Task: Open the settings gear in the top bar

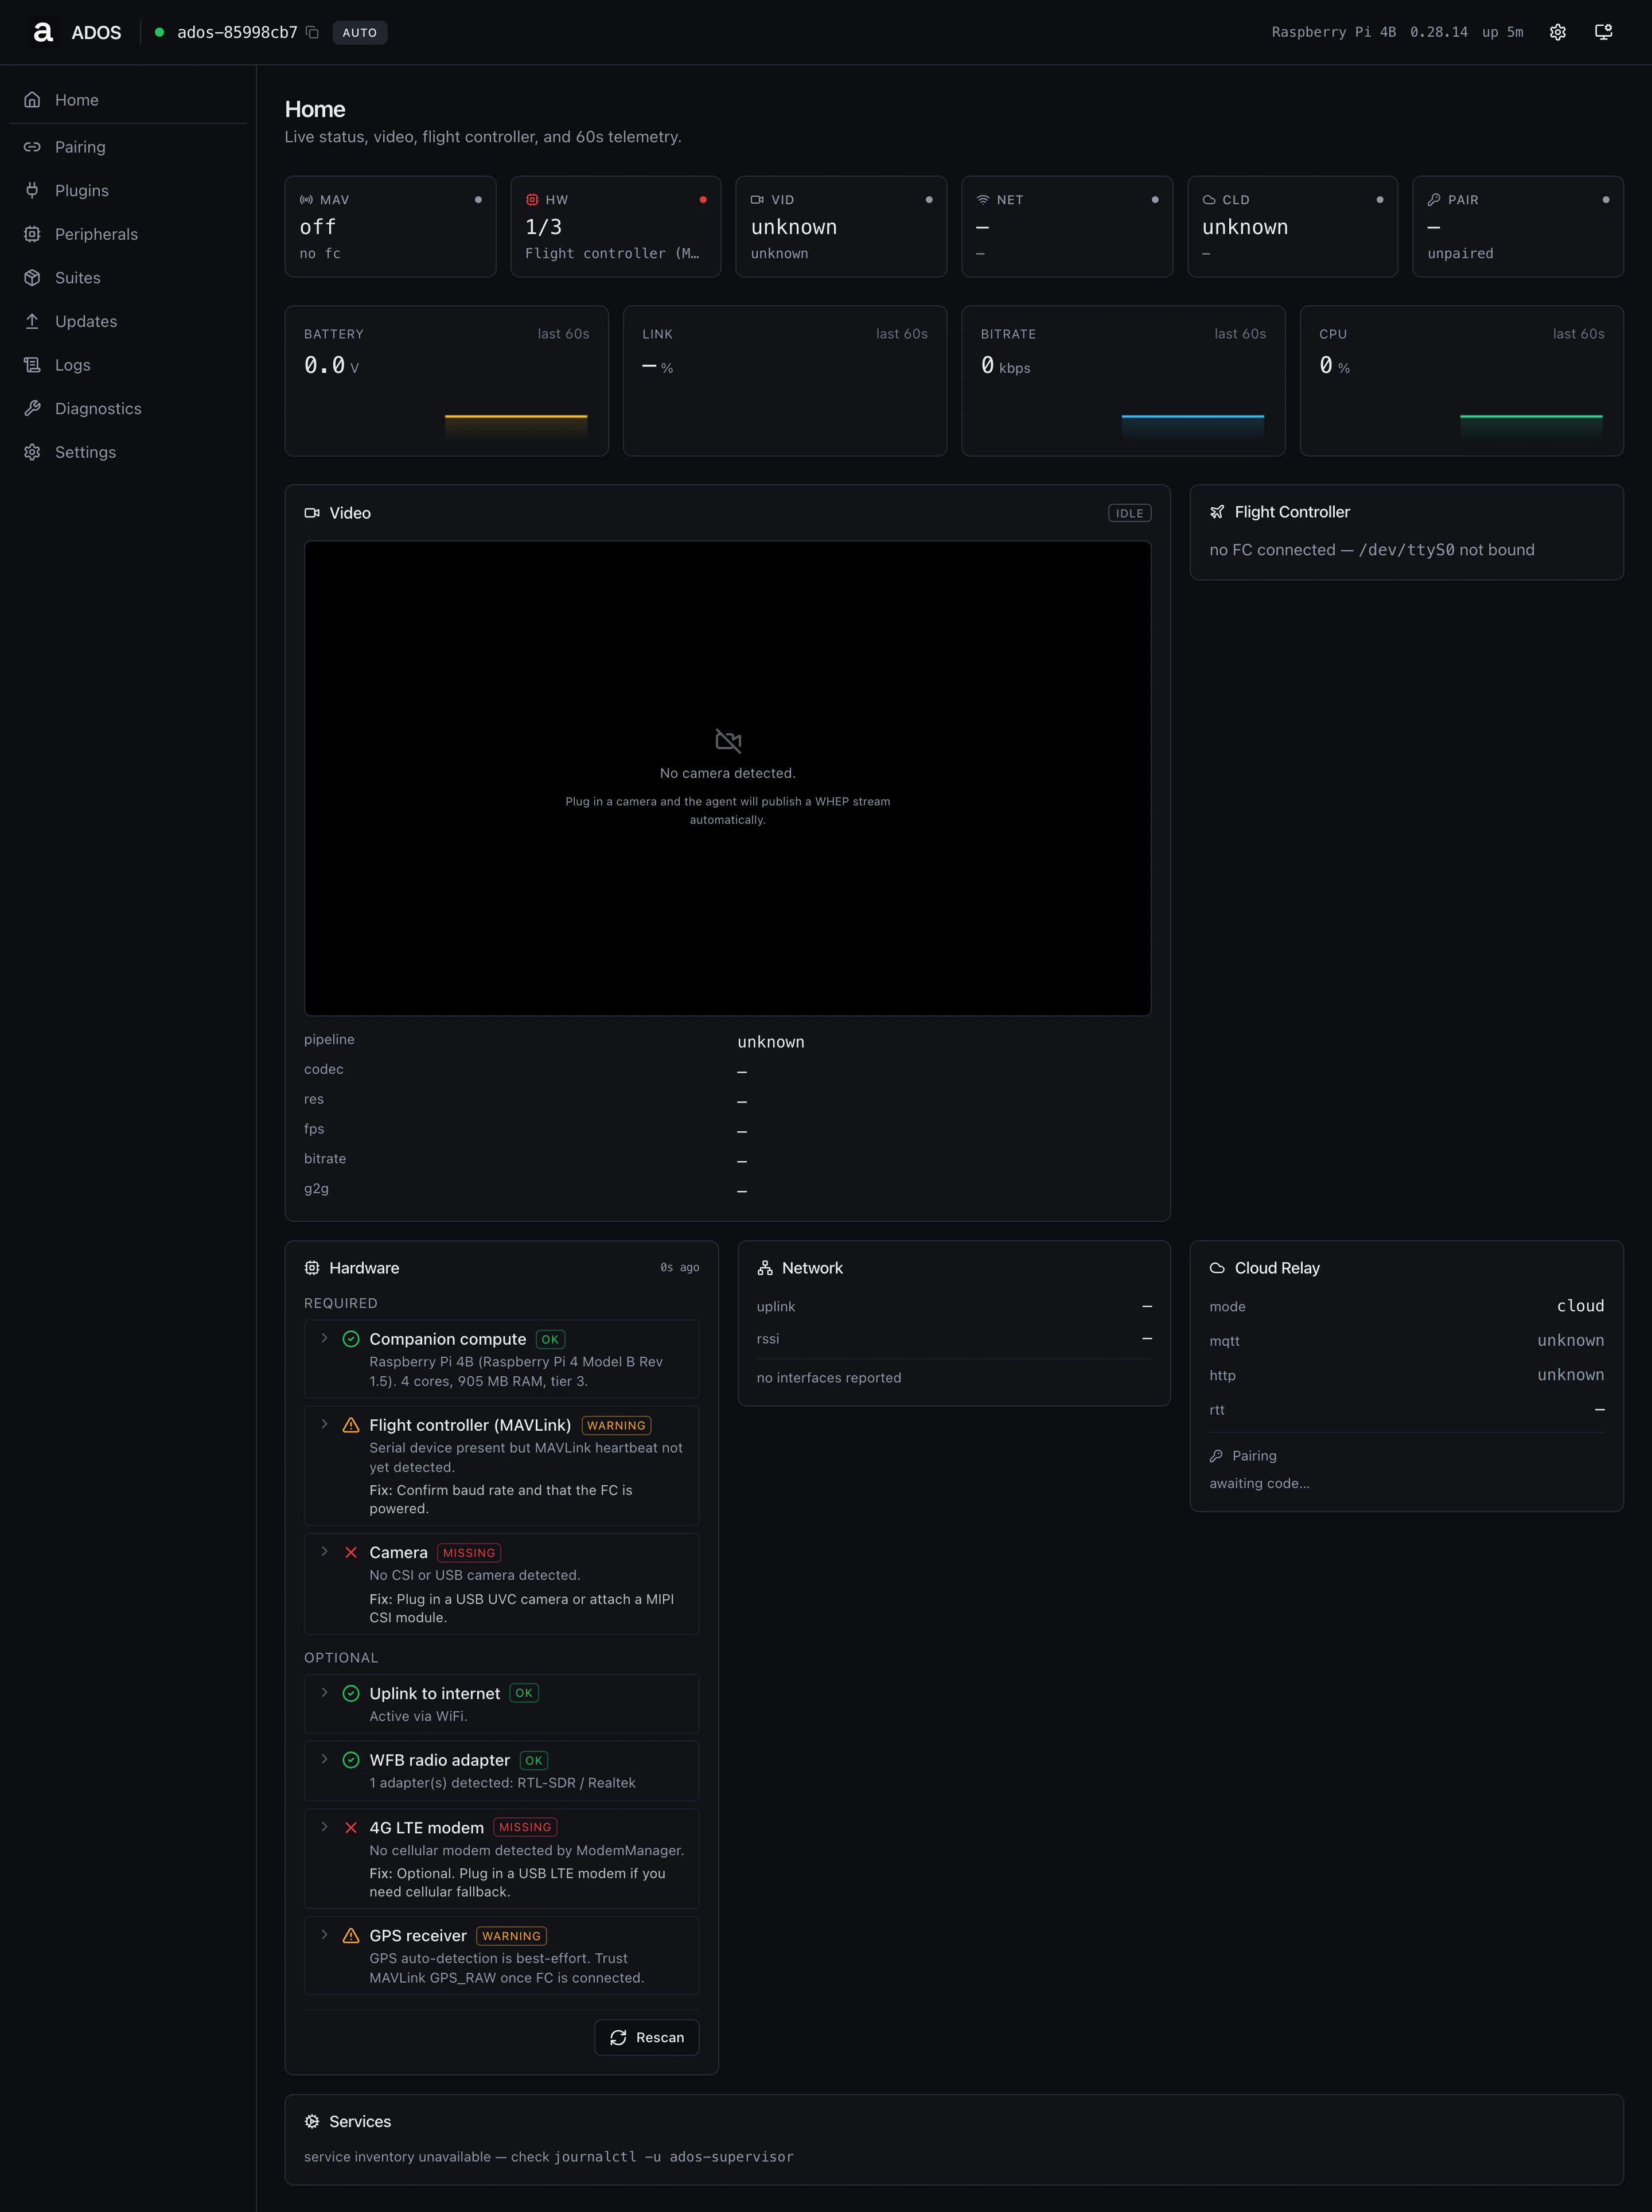Action: [x=1557, y=32]
